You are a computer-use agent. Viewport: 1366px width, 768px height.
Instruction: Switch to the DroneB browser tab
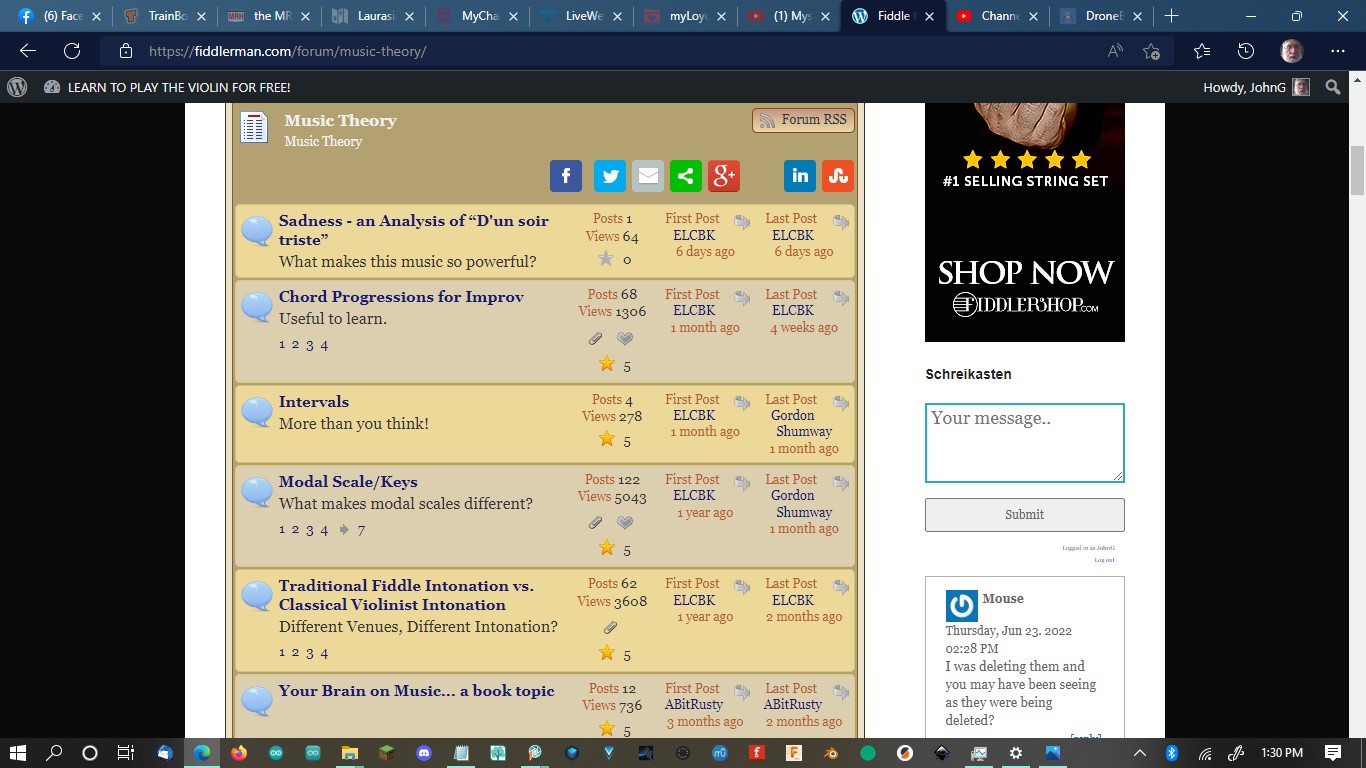1101,16
